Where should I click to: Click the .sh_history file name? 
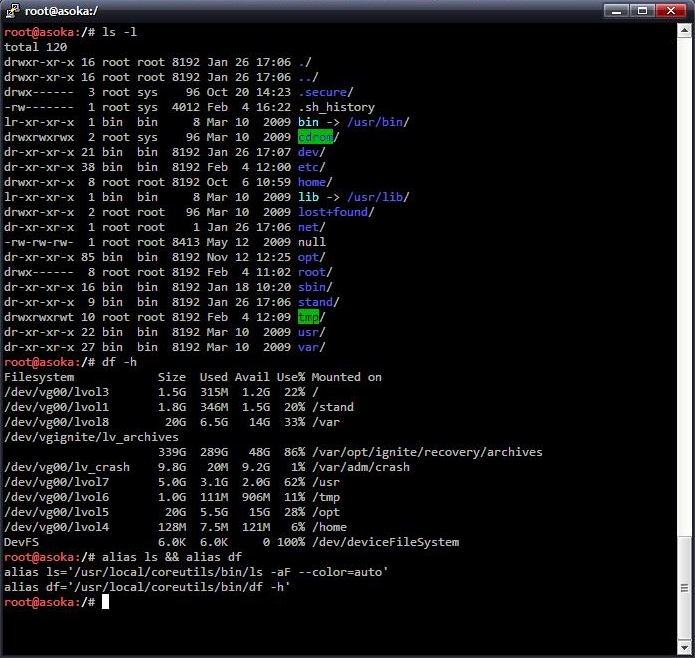click(x=336, y=107)
